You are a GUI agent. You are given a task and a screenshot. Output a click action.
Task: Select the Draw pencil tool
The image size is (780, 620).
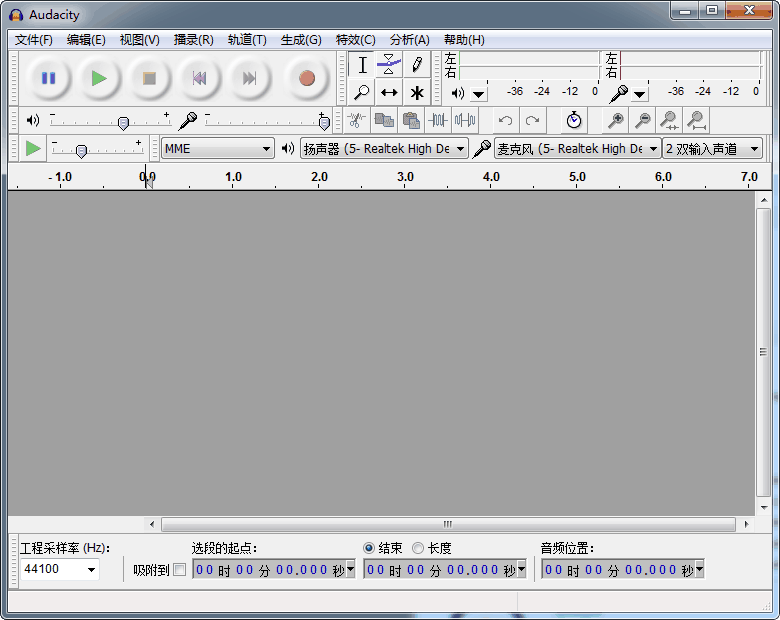[417, 65]
